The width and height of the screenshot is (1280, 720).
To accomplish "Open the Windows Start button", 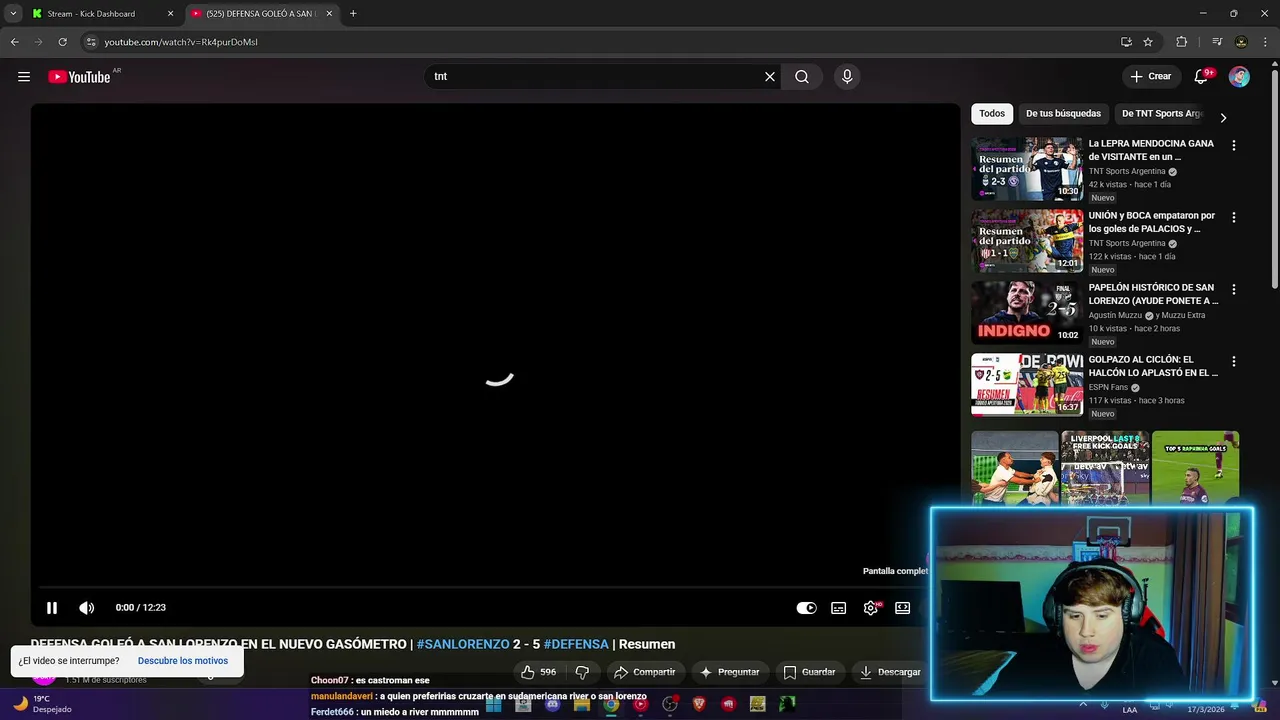I will click(494, 704).
